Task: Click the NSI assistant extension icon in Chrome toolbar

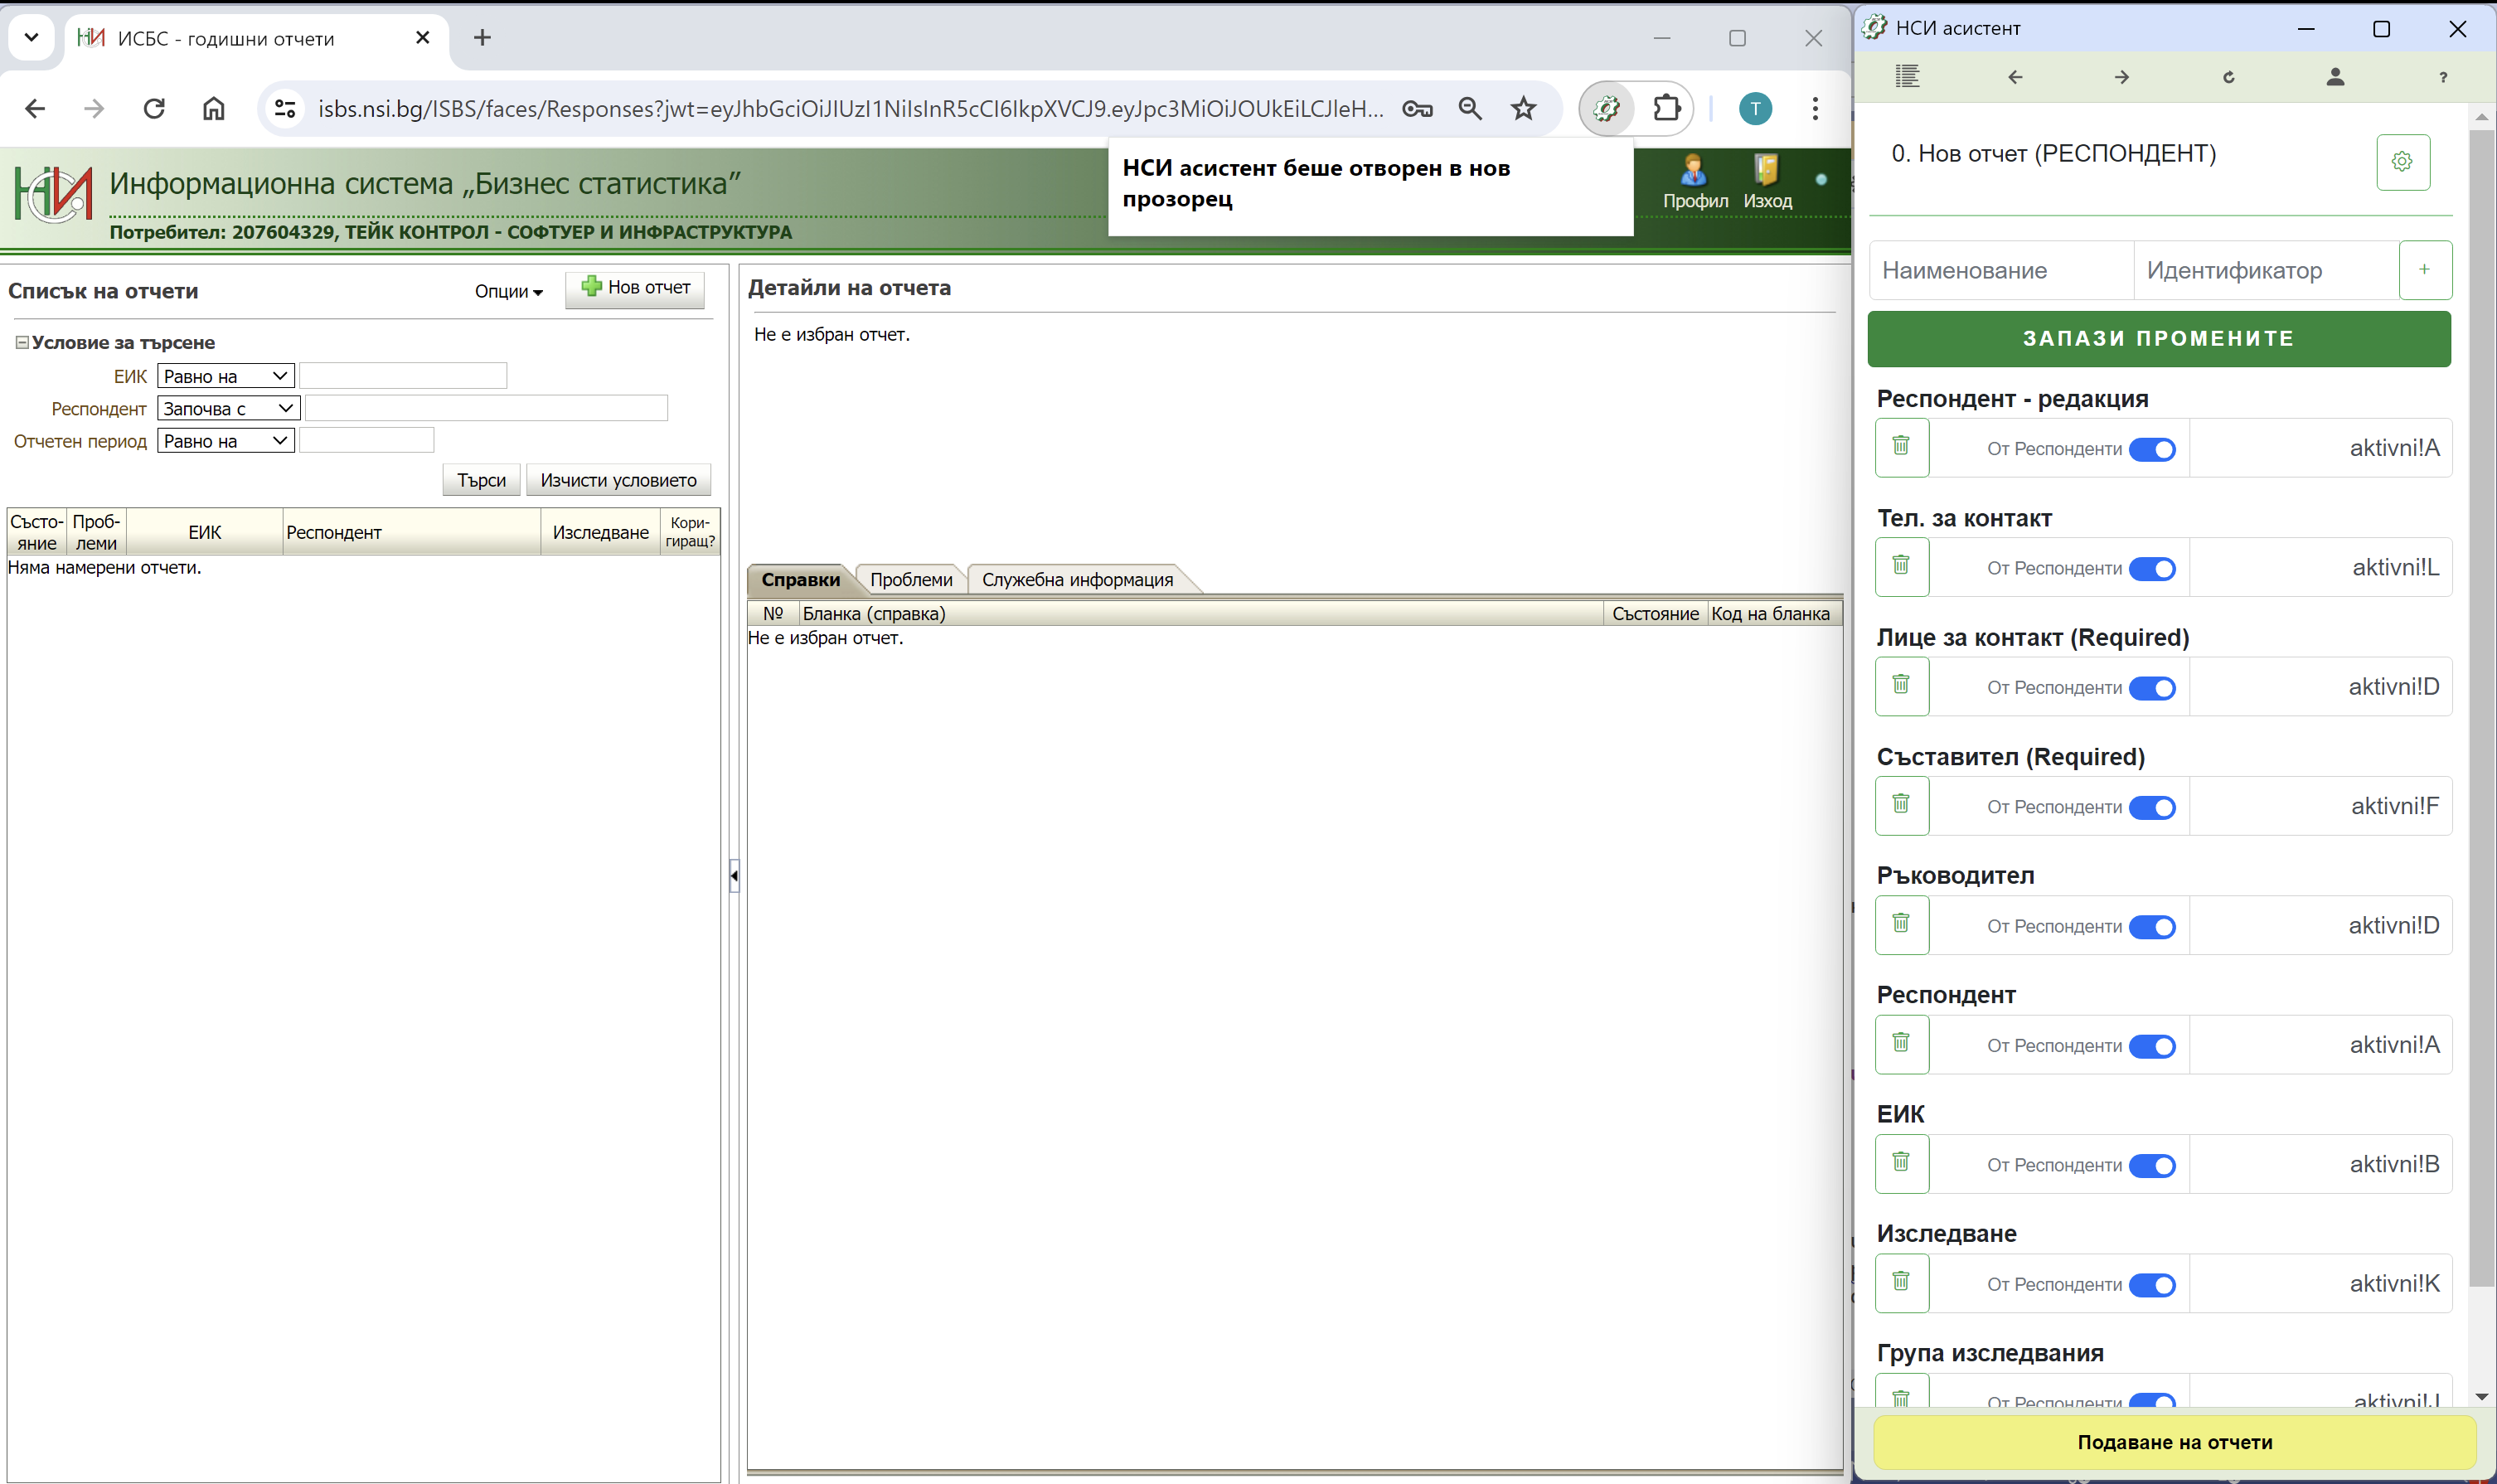Action: pos(1606,108)
